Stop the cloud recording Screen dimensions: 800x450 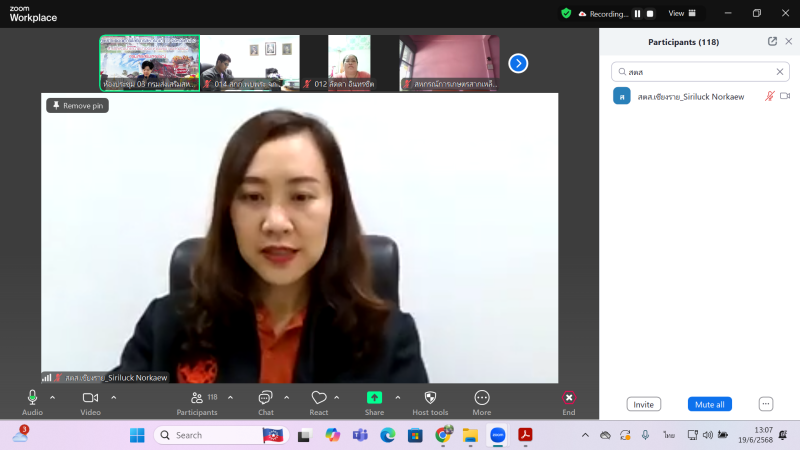pos(650,14)
